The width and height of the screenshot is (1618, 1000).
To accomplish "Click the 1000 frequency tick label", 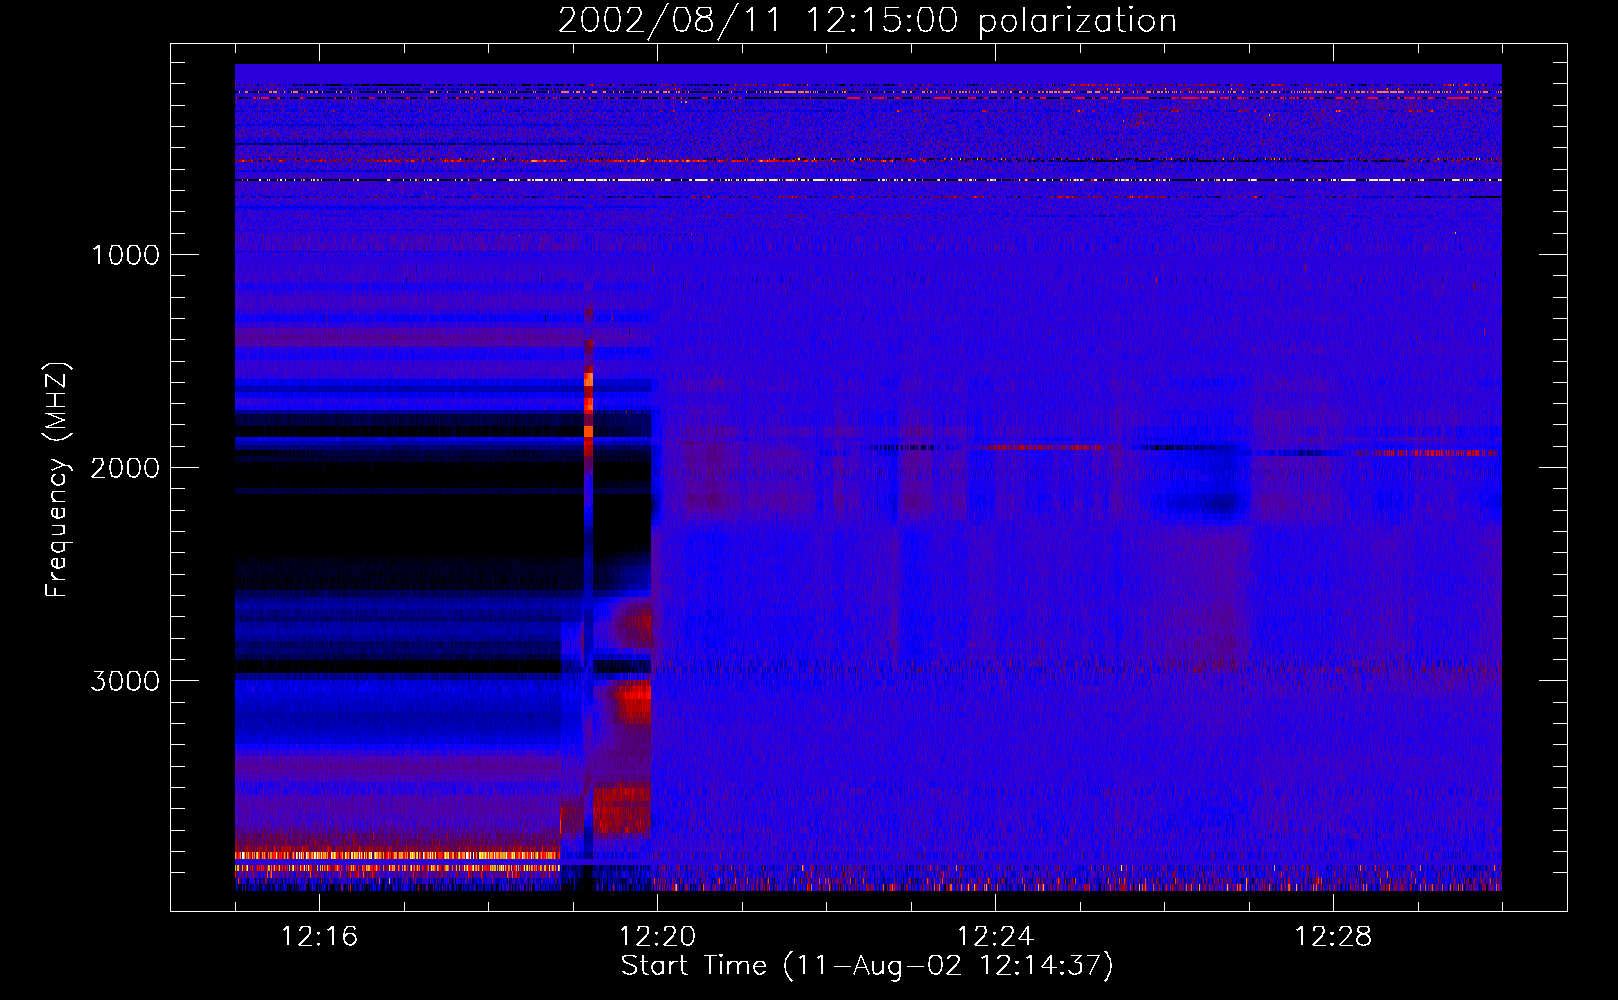I will [x=125, y=255].
